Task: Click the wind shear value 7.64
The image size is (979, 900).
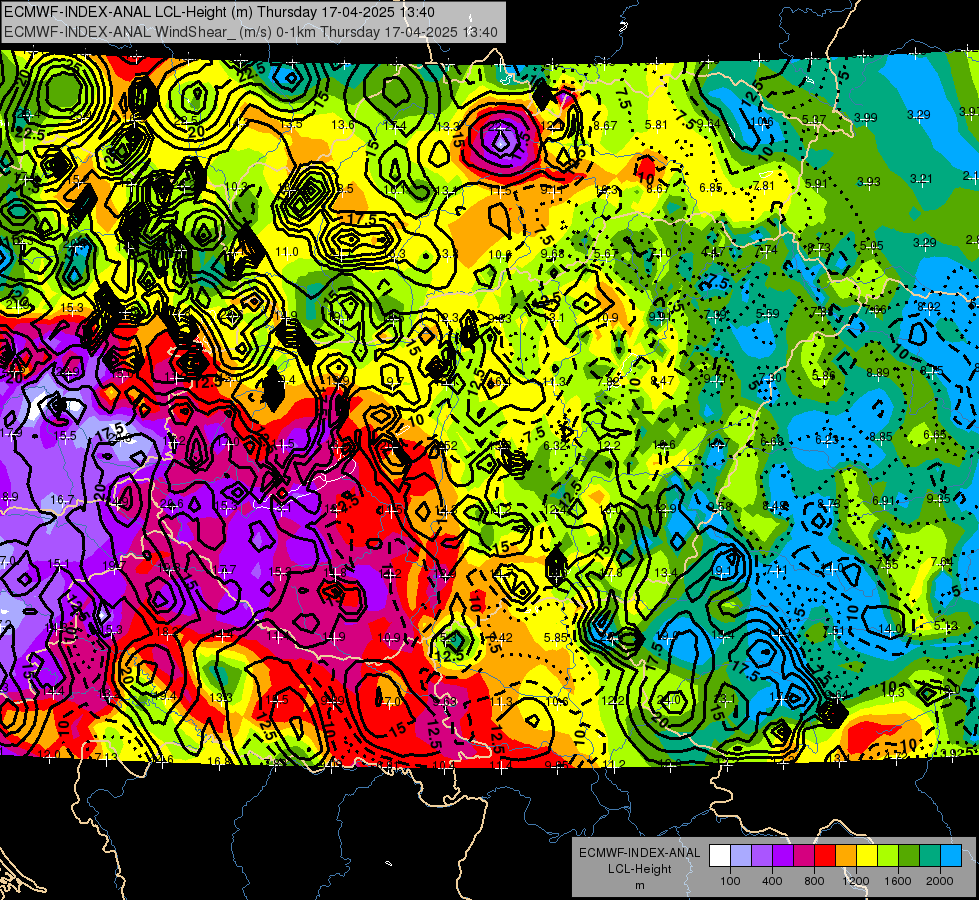Action: 942,562
